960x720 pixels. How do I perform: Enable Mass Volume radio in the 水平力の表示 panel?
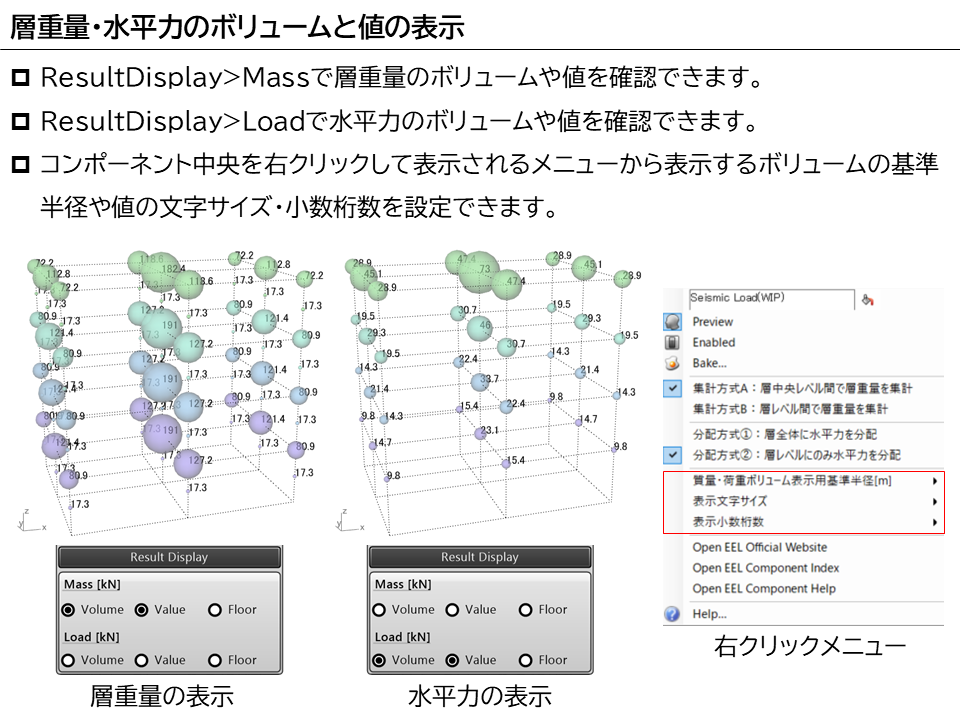379,610
